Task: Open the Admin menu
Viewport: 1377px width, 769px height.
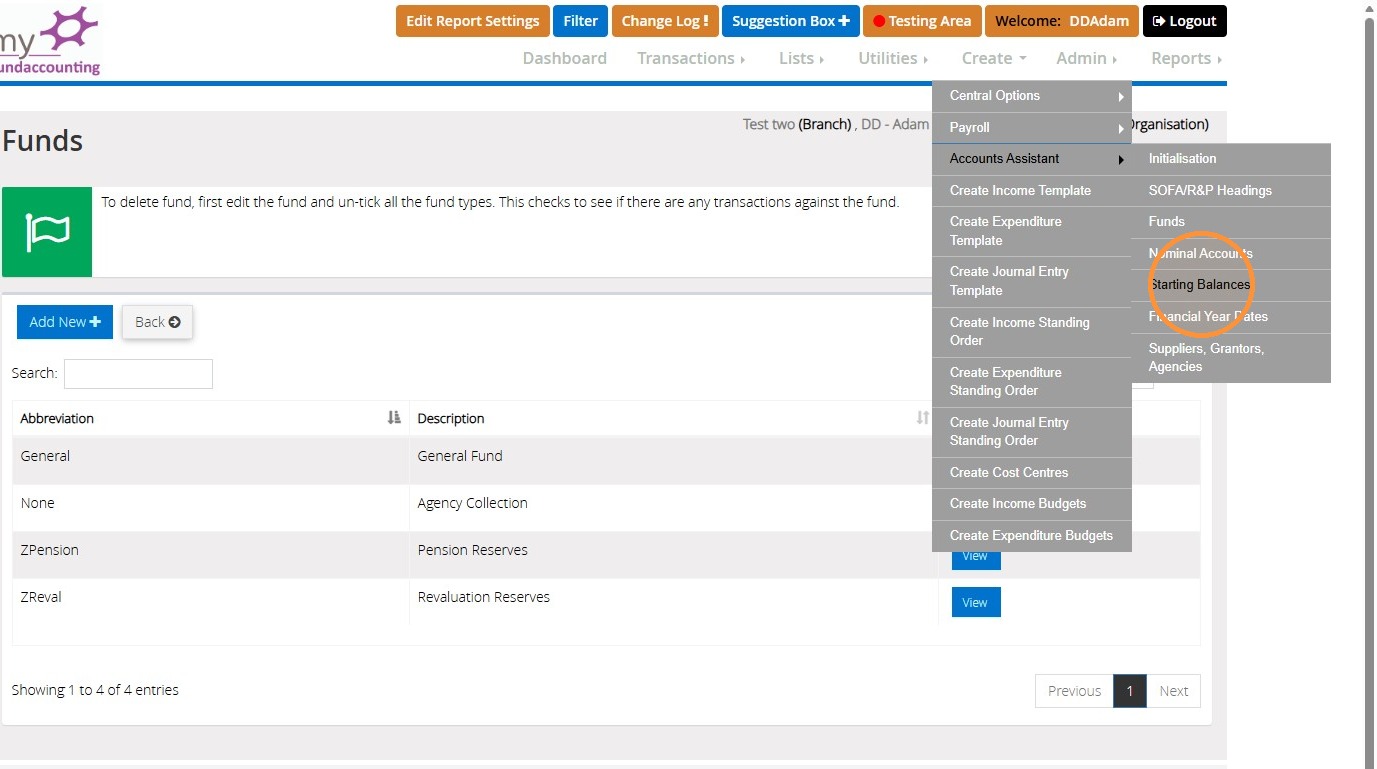Action: [1086, 58]
